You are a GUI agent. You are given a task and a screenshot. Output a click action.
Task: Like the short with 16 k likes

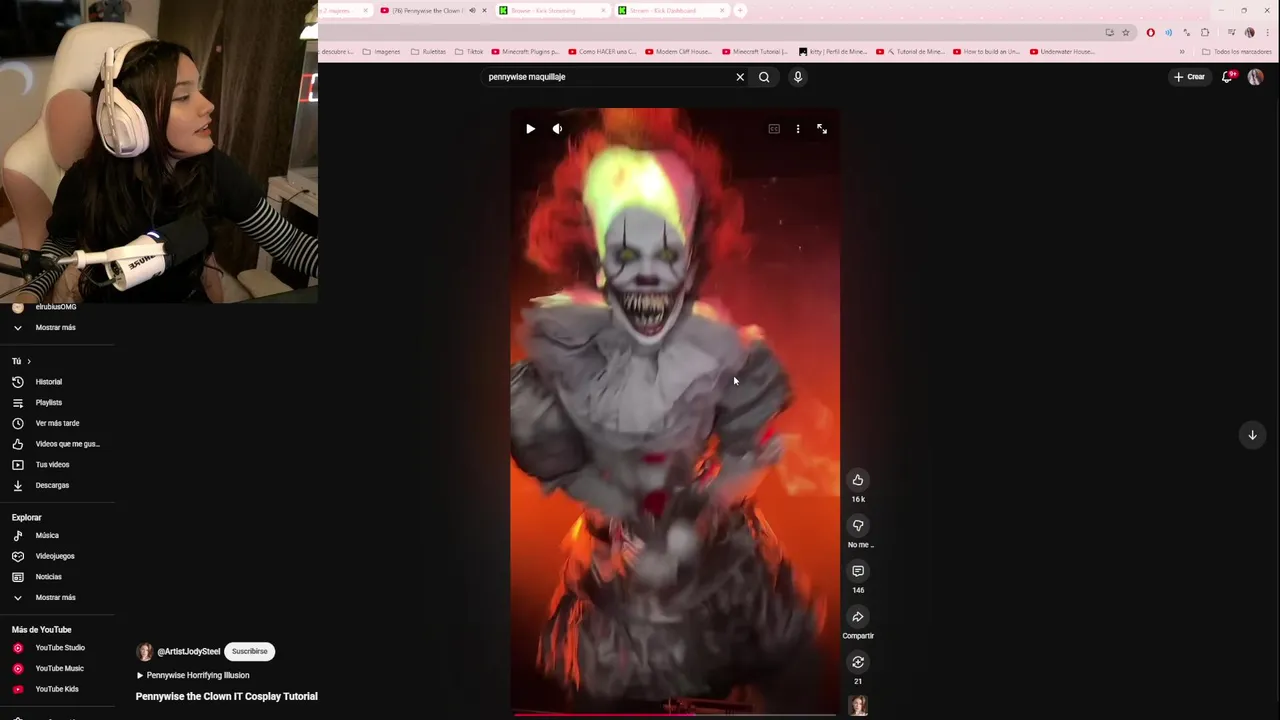coord(858,480)
